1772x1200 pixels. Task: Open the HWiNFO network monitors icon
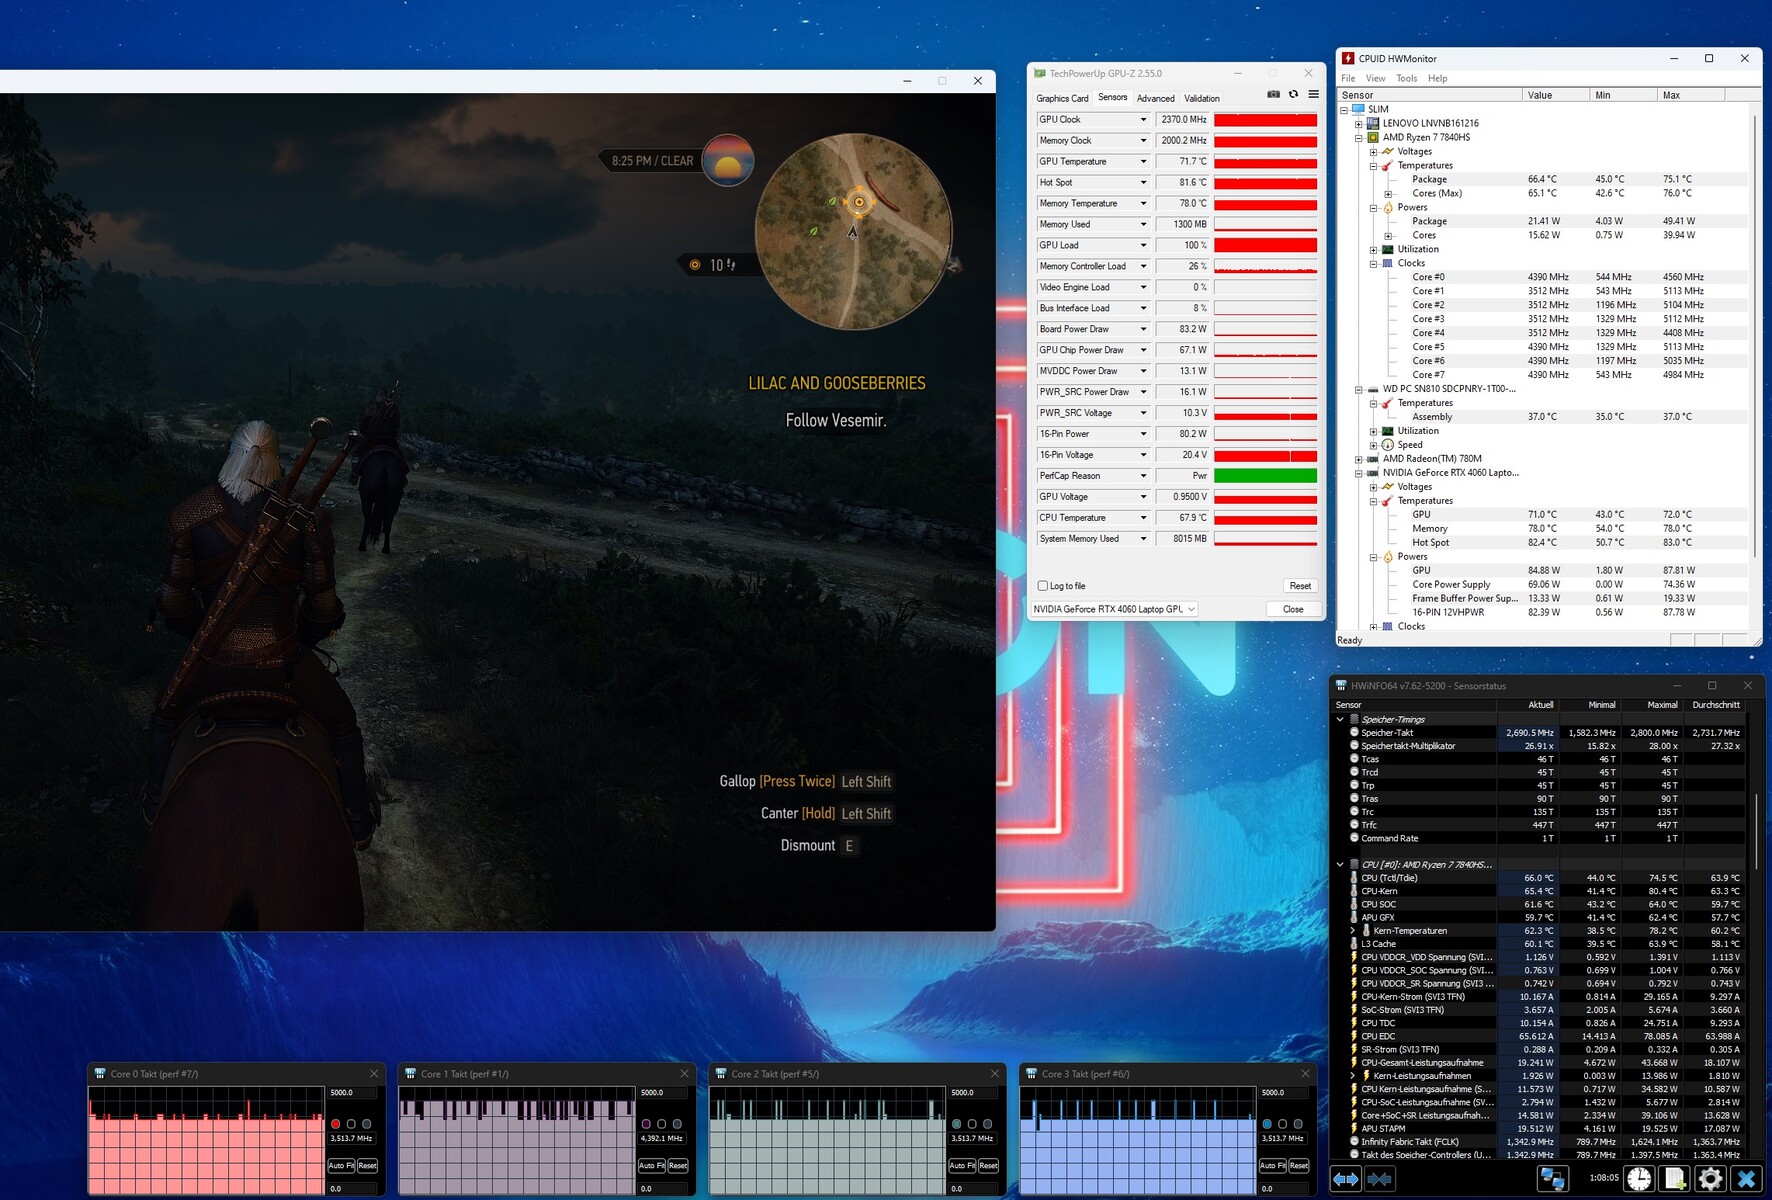tap(1552, 1179)
